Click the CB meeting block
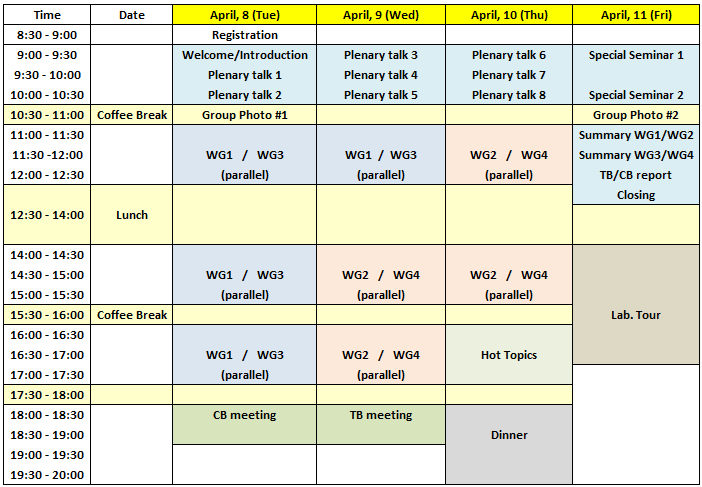 245,415
